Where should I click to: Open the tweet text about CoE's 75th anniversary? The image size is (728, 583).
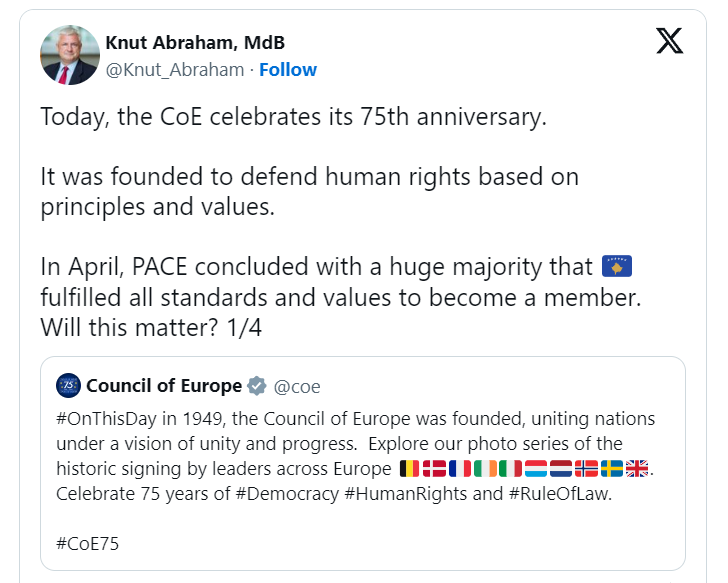[294, 116]
